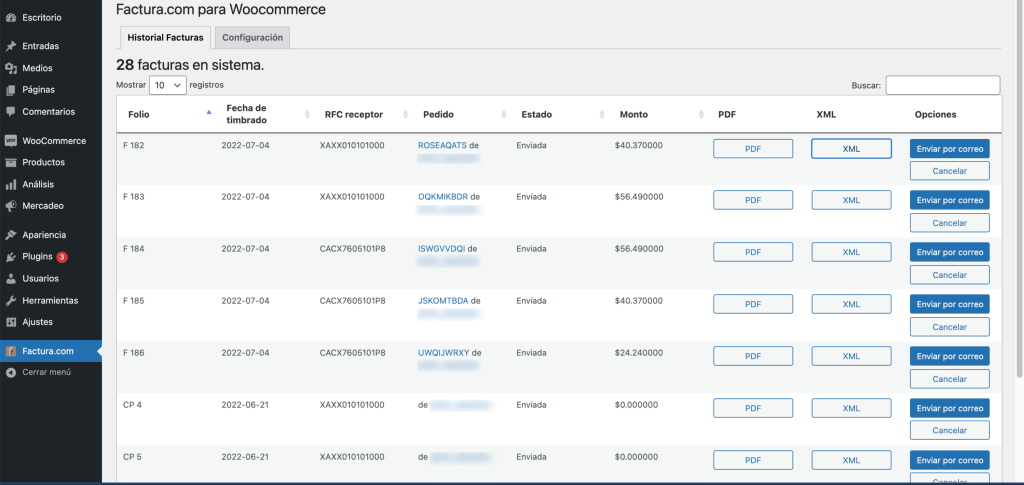Click the page vertical scrollbar

pyautogui.click(x=1020, y=189)
